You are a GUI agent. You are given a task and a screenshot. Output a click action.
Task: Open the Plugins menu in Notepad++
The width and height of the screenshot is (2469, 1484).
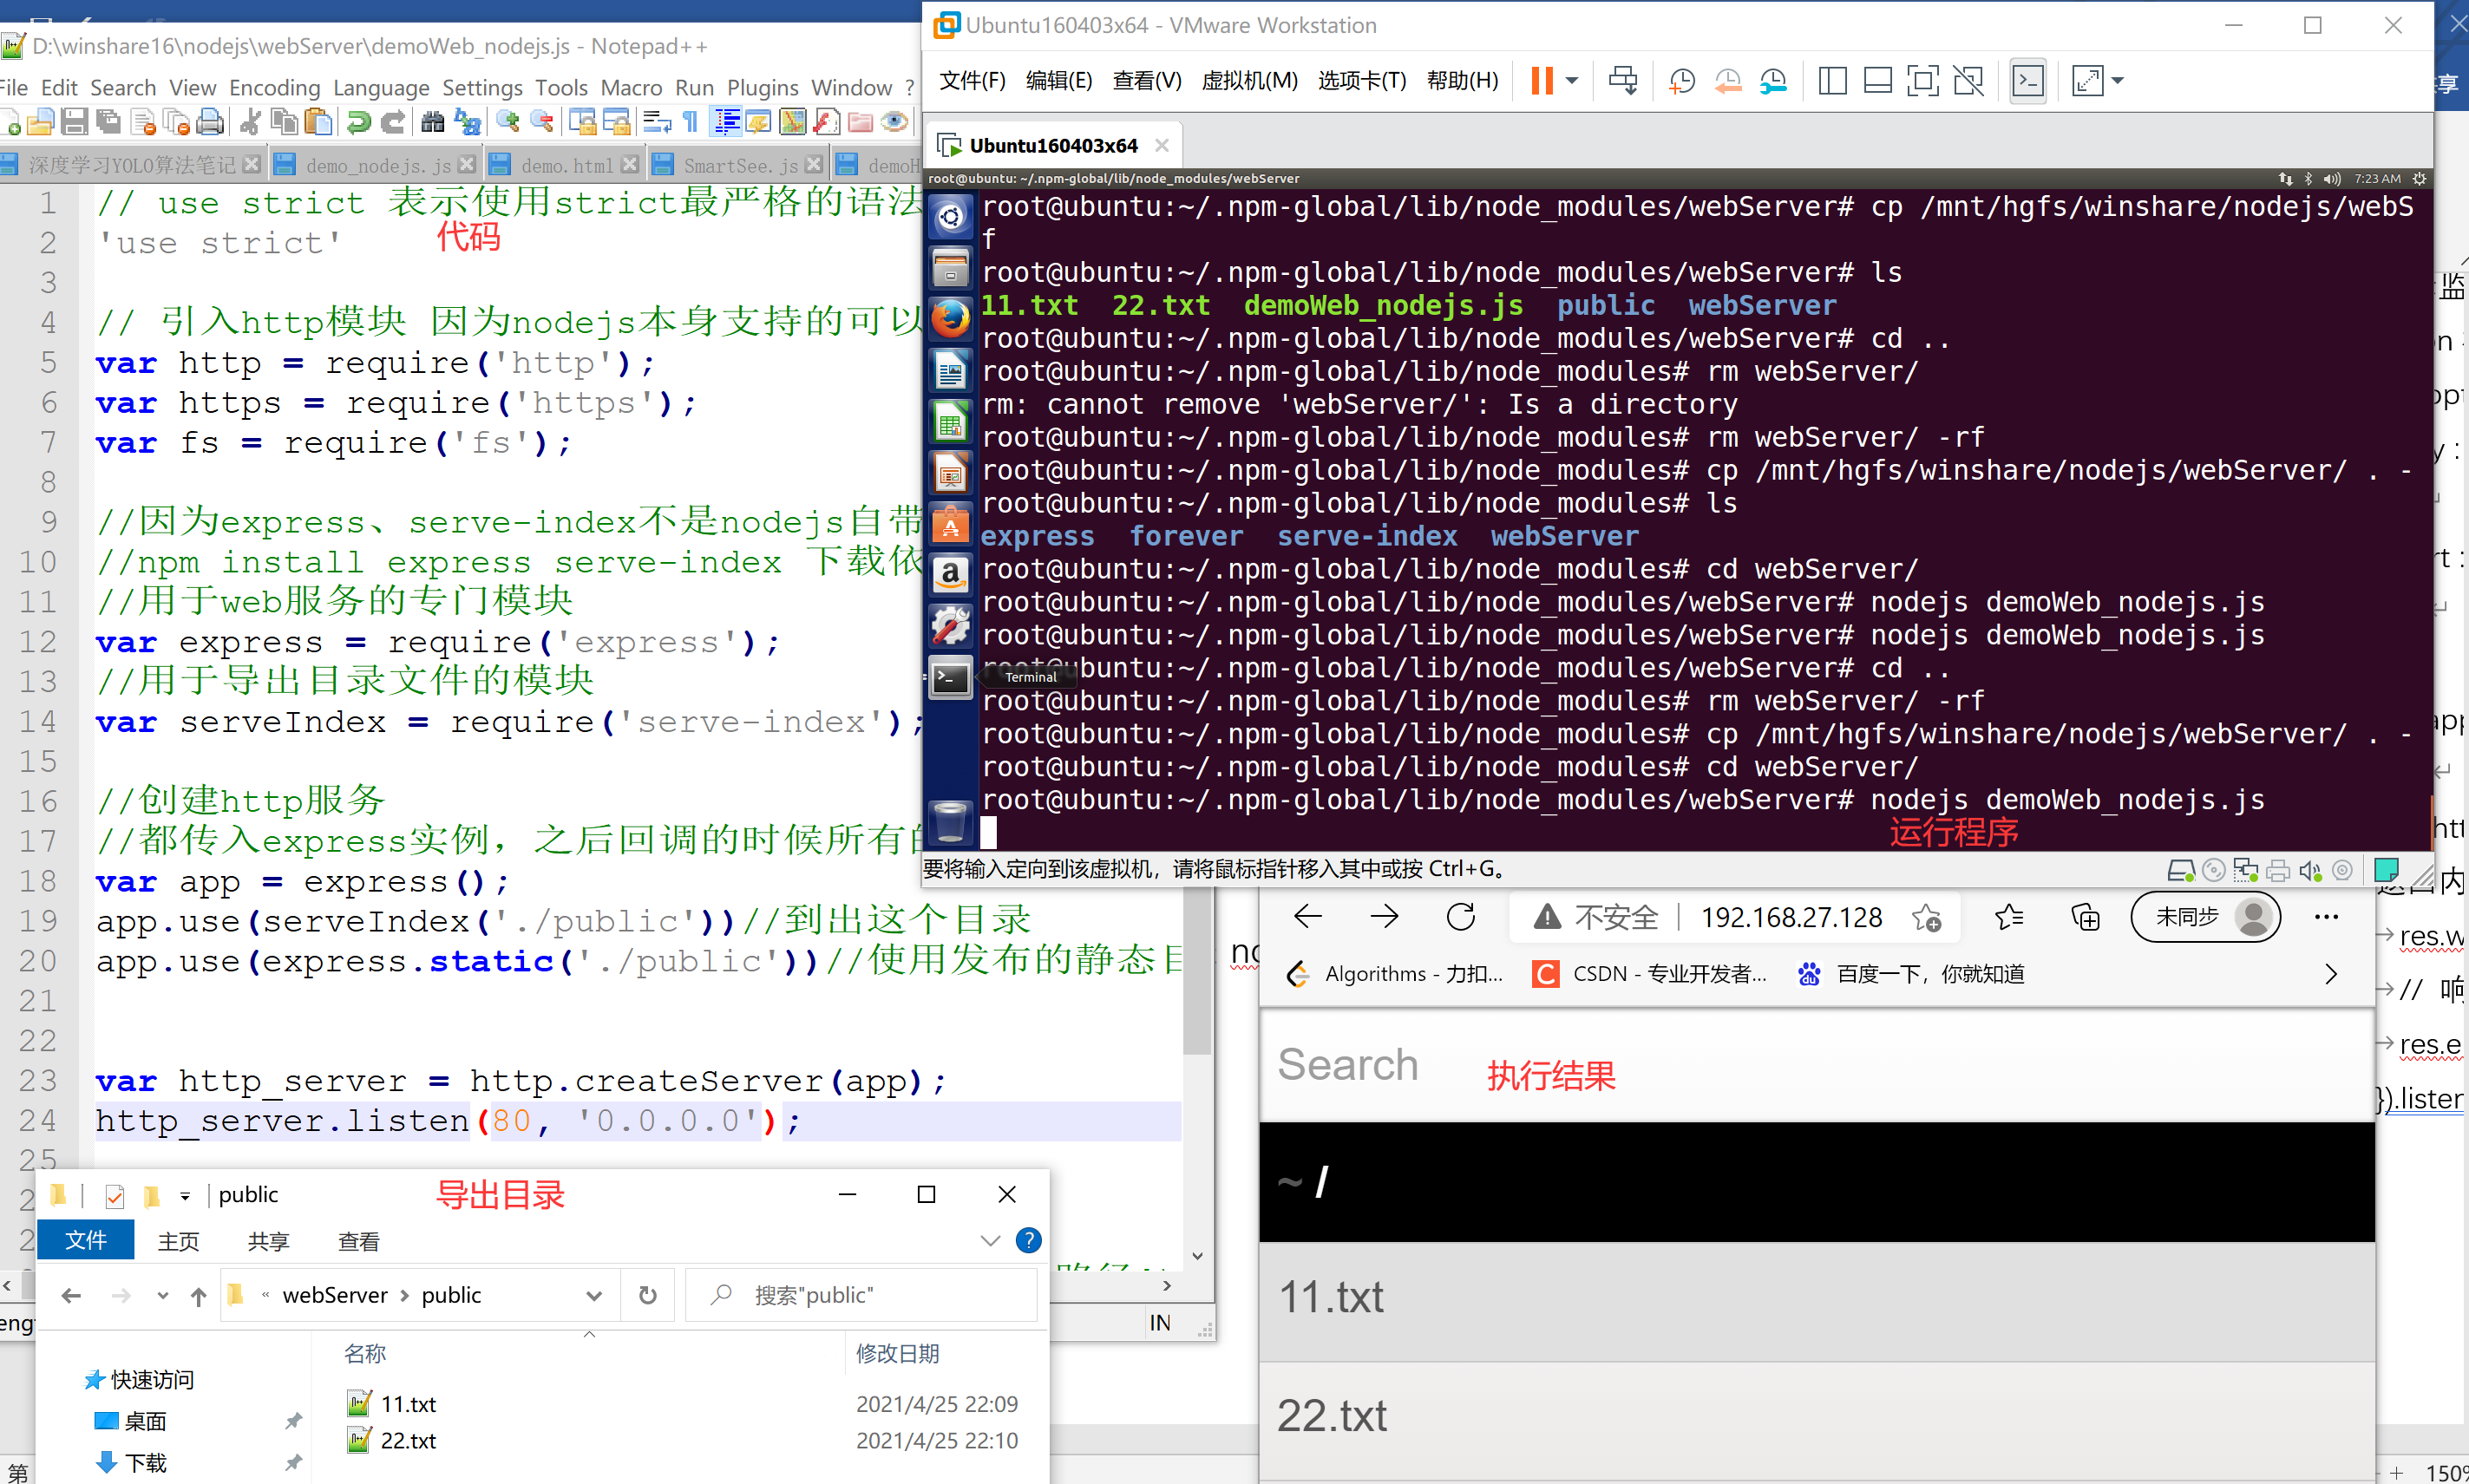point(762,88)
